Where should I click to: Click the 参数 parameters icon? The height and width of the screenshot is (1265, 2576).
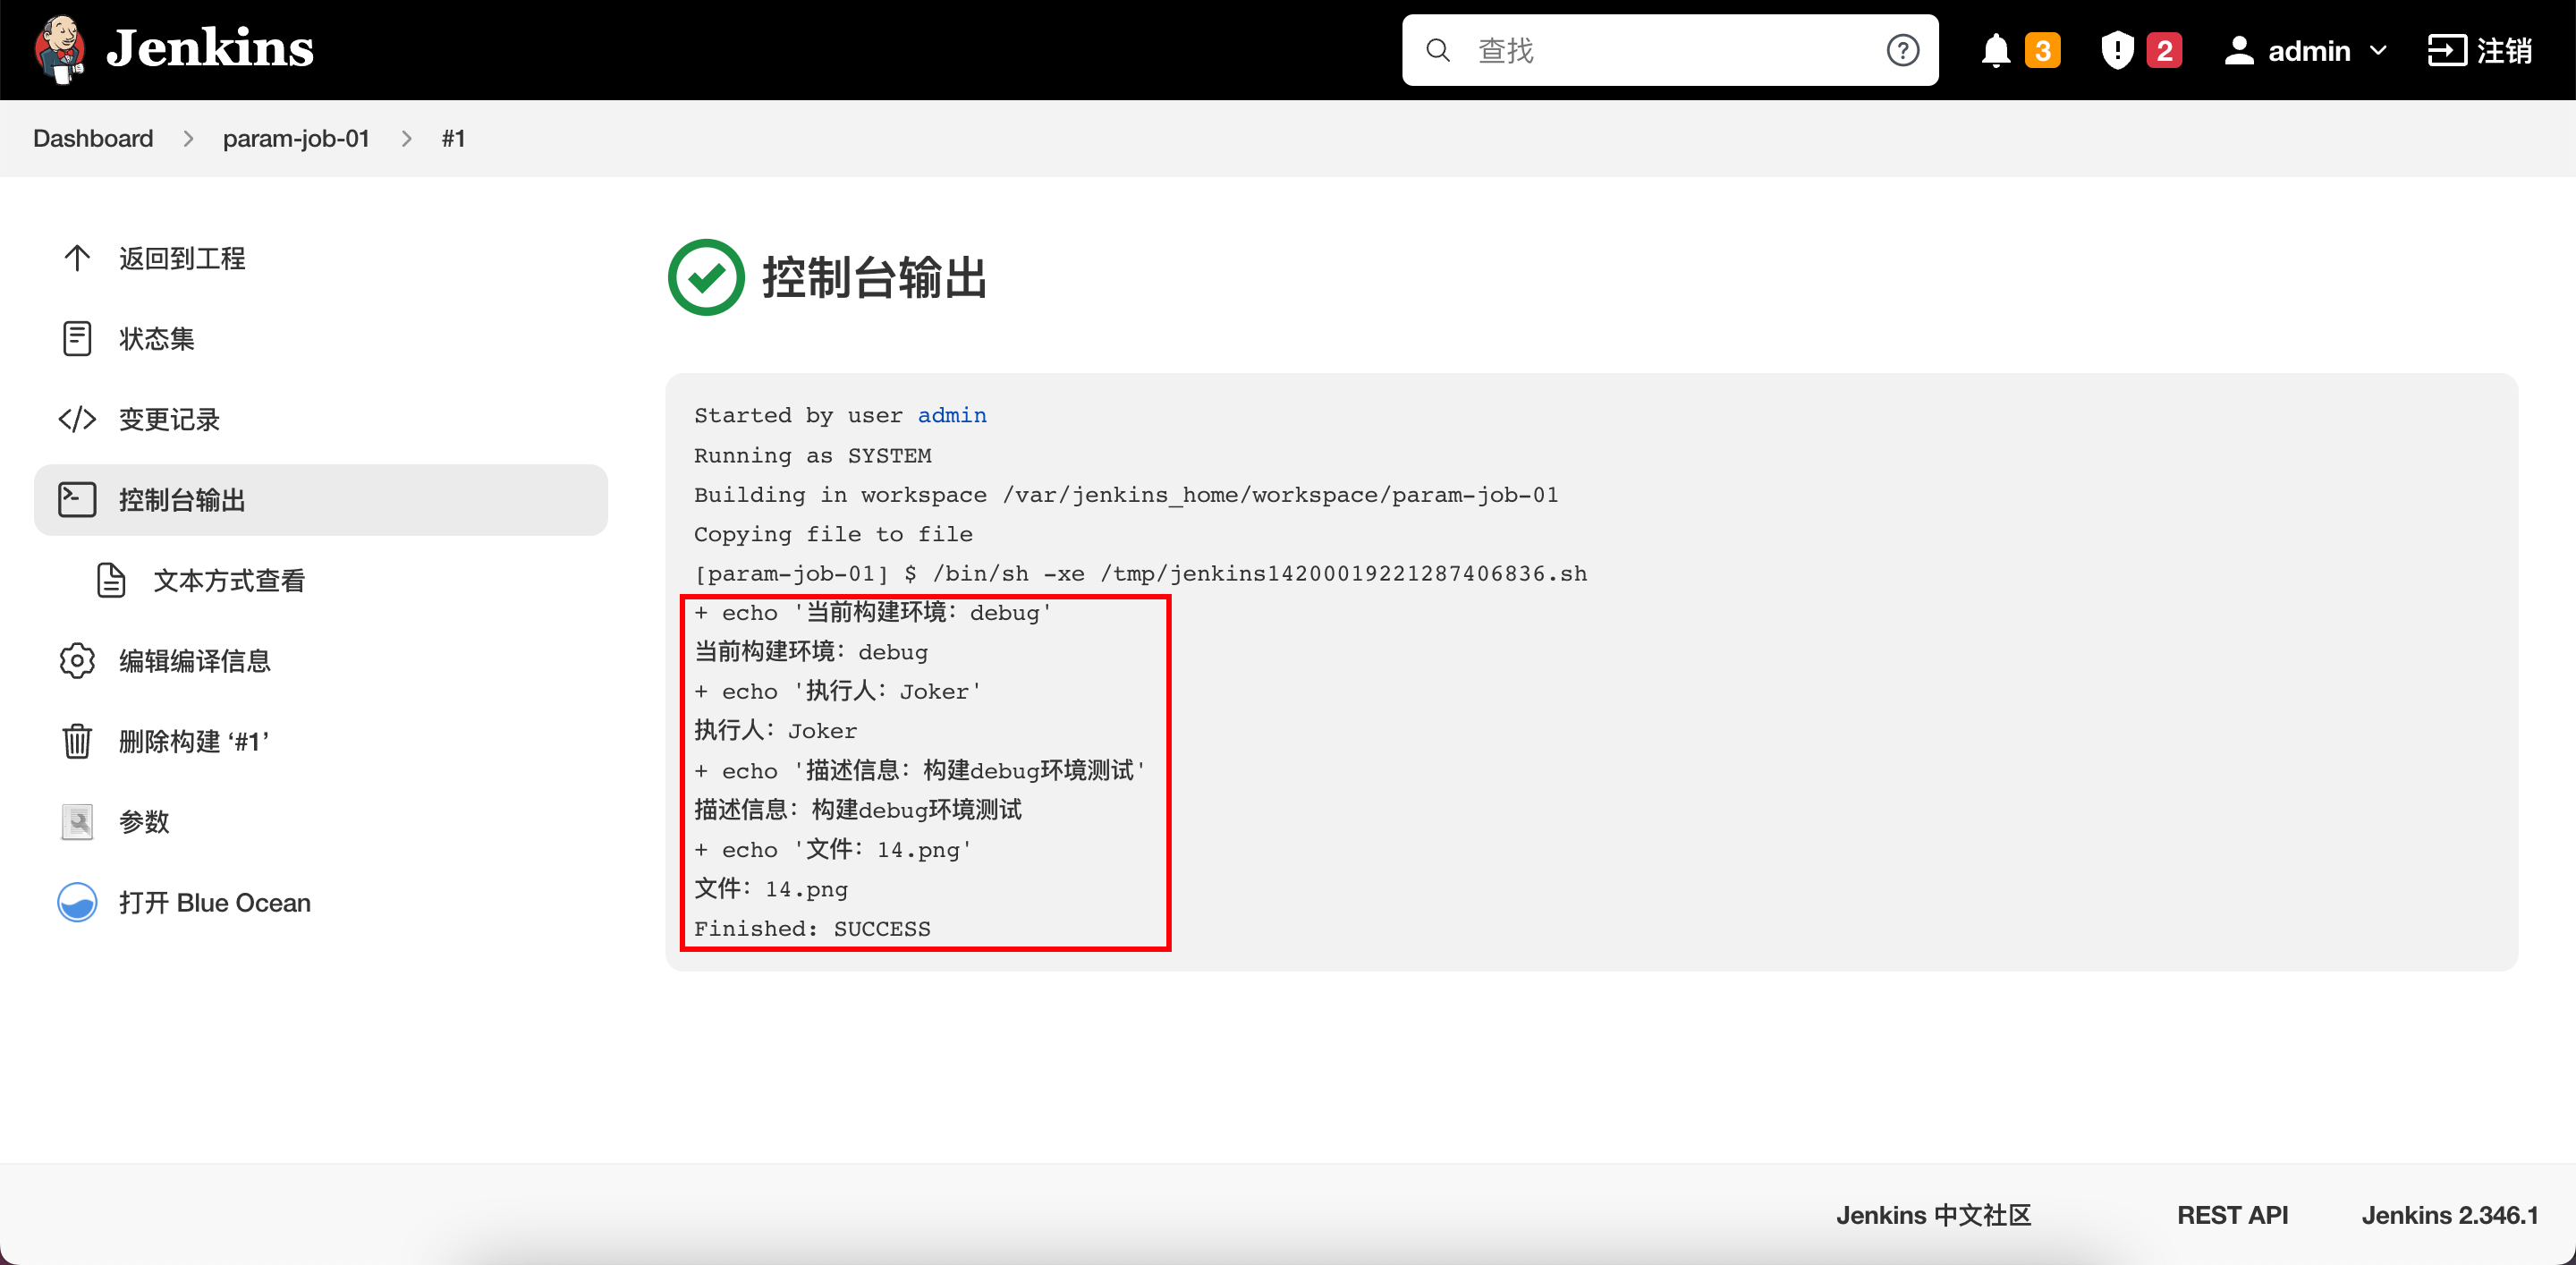click(77, 821)
